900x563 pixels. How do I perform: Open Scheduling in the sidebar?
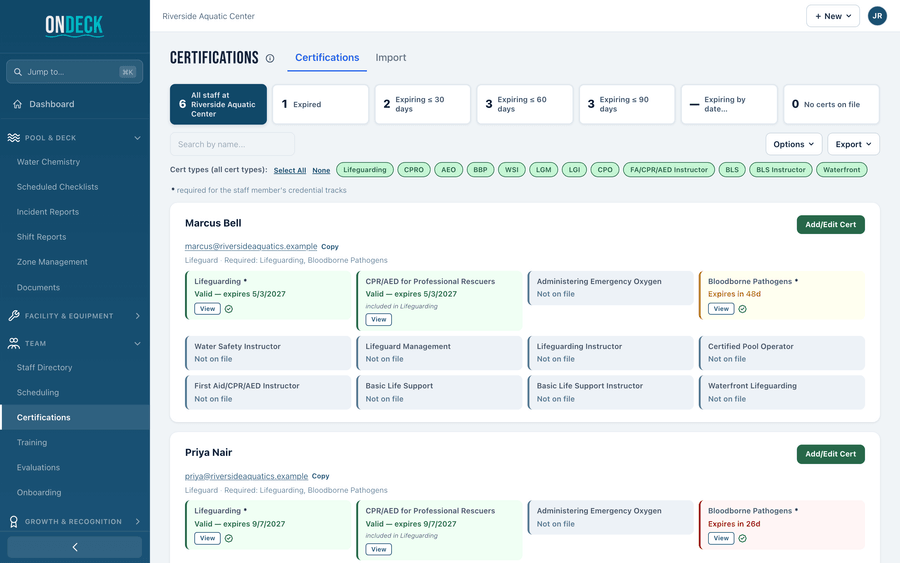point(38,393)
